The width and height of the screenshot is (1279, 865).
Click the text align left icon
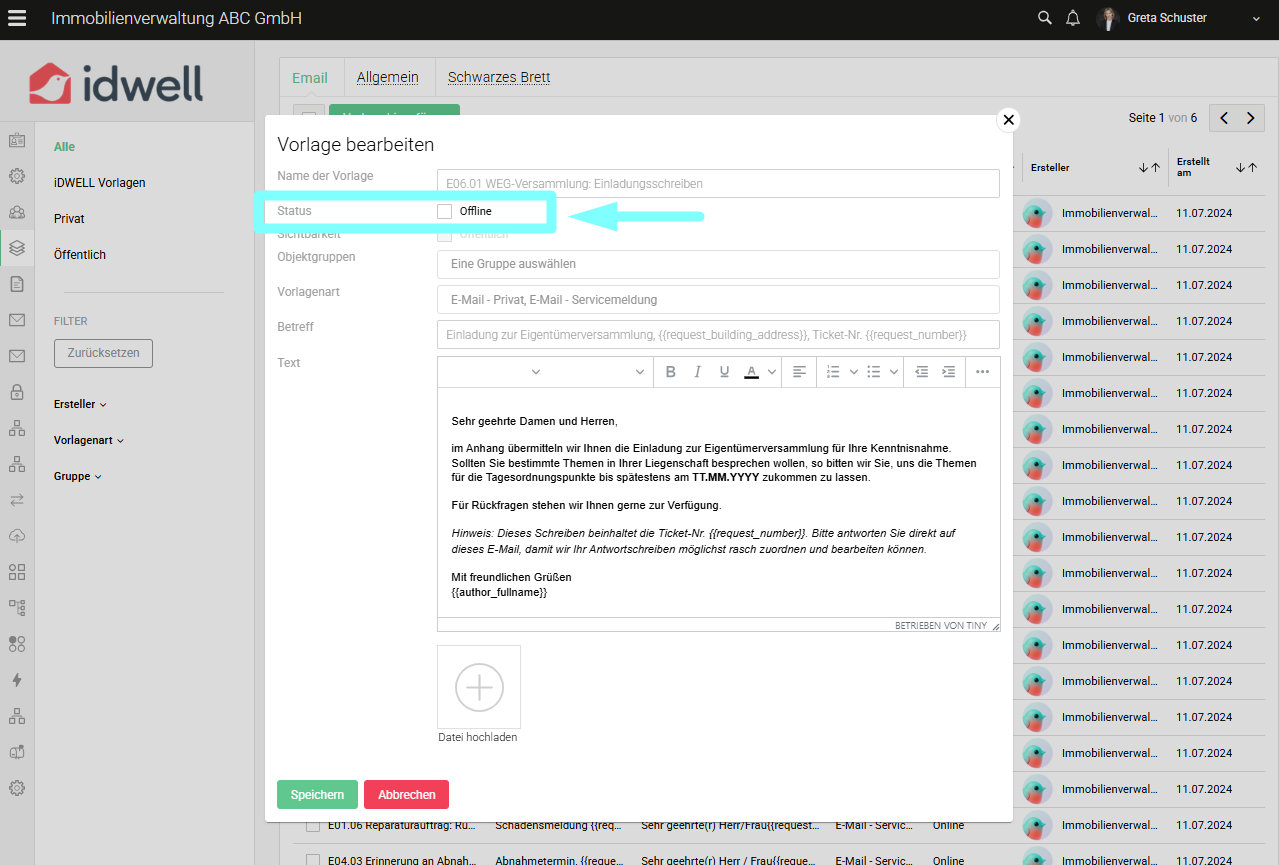click(x=799, y=372)
